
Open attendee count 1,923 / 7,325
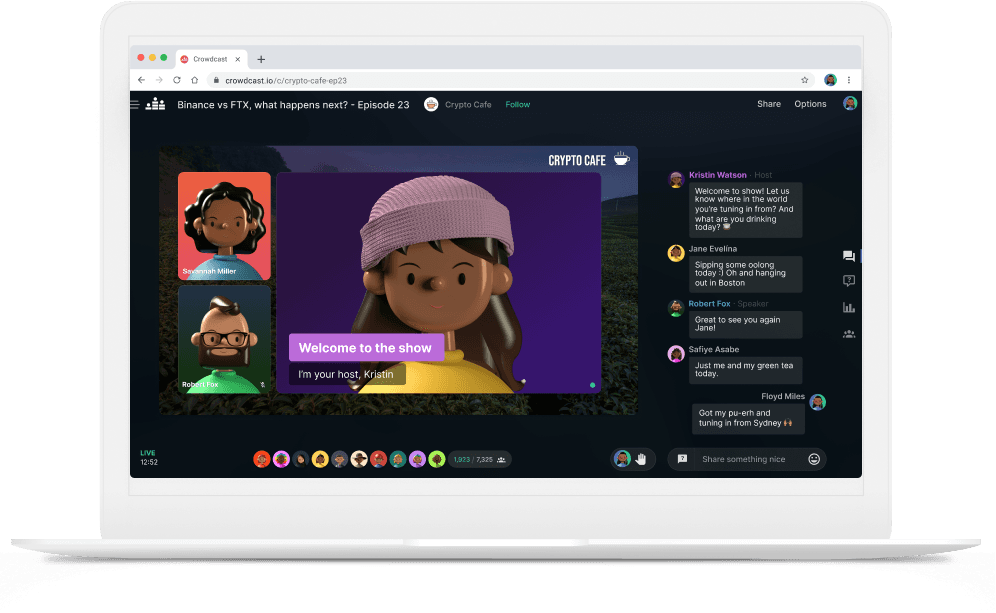[480, 459]
